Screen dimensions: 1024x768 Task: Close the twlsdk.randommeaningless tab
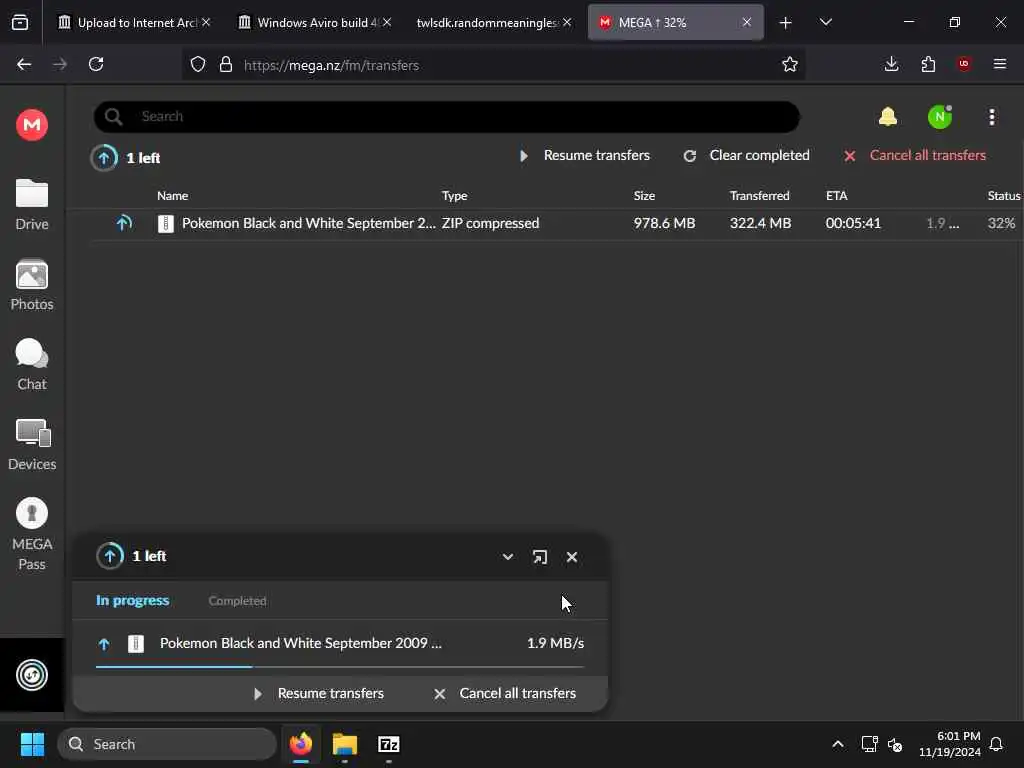(x=567, y=22)
